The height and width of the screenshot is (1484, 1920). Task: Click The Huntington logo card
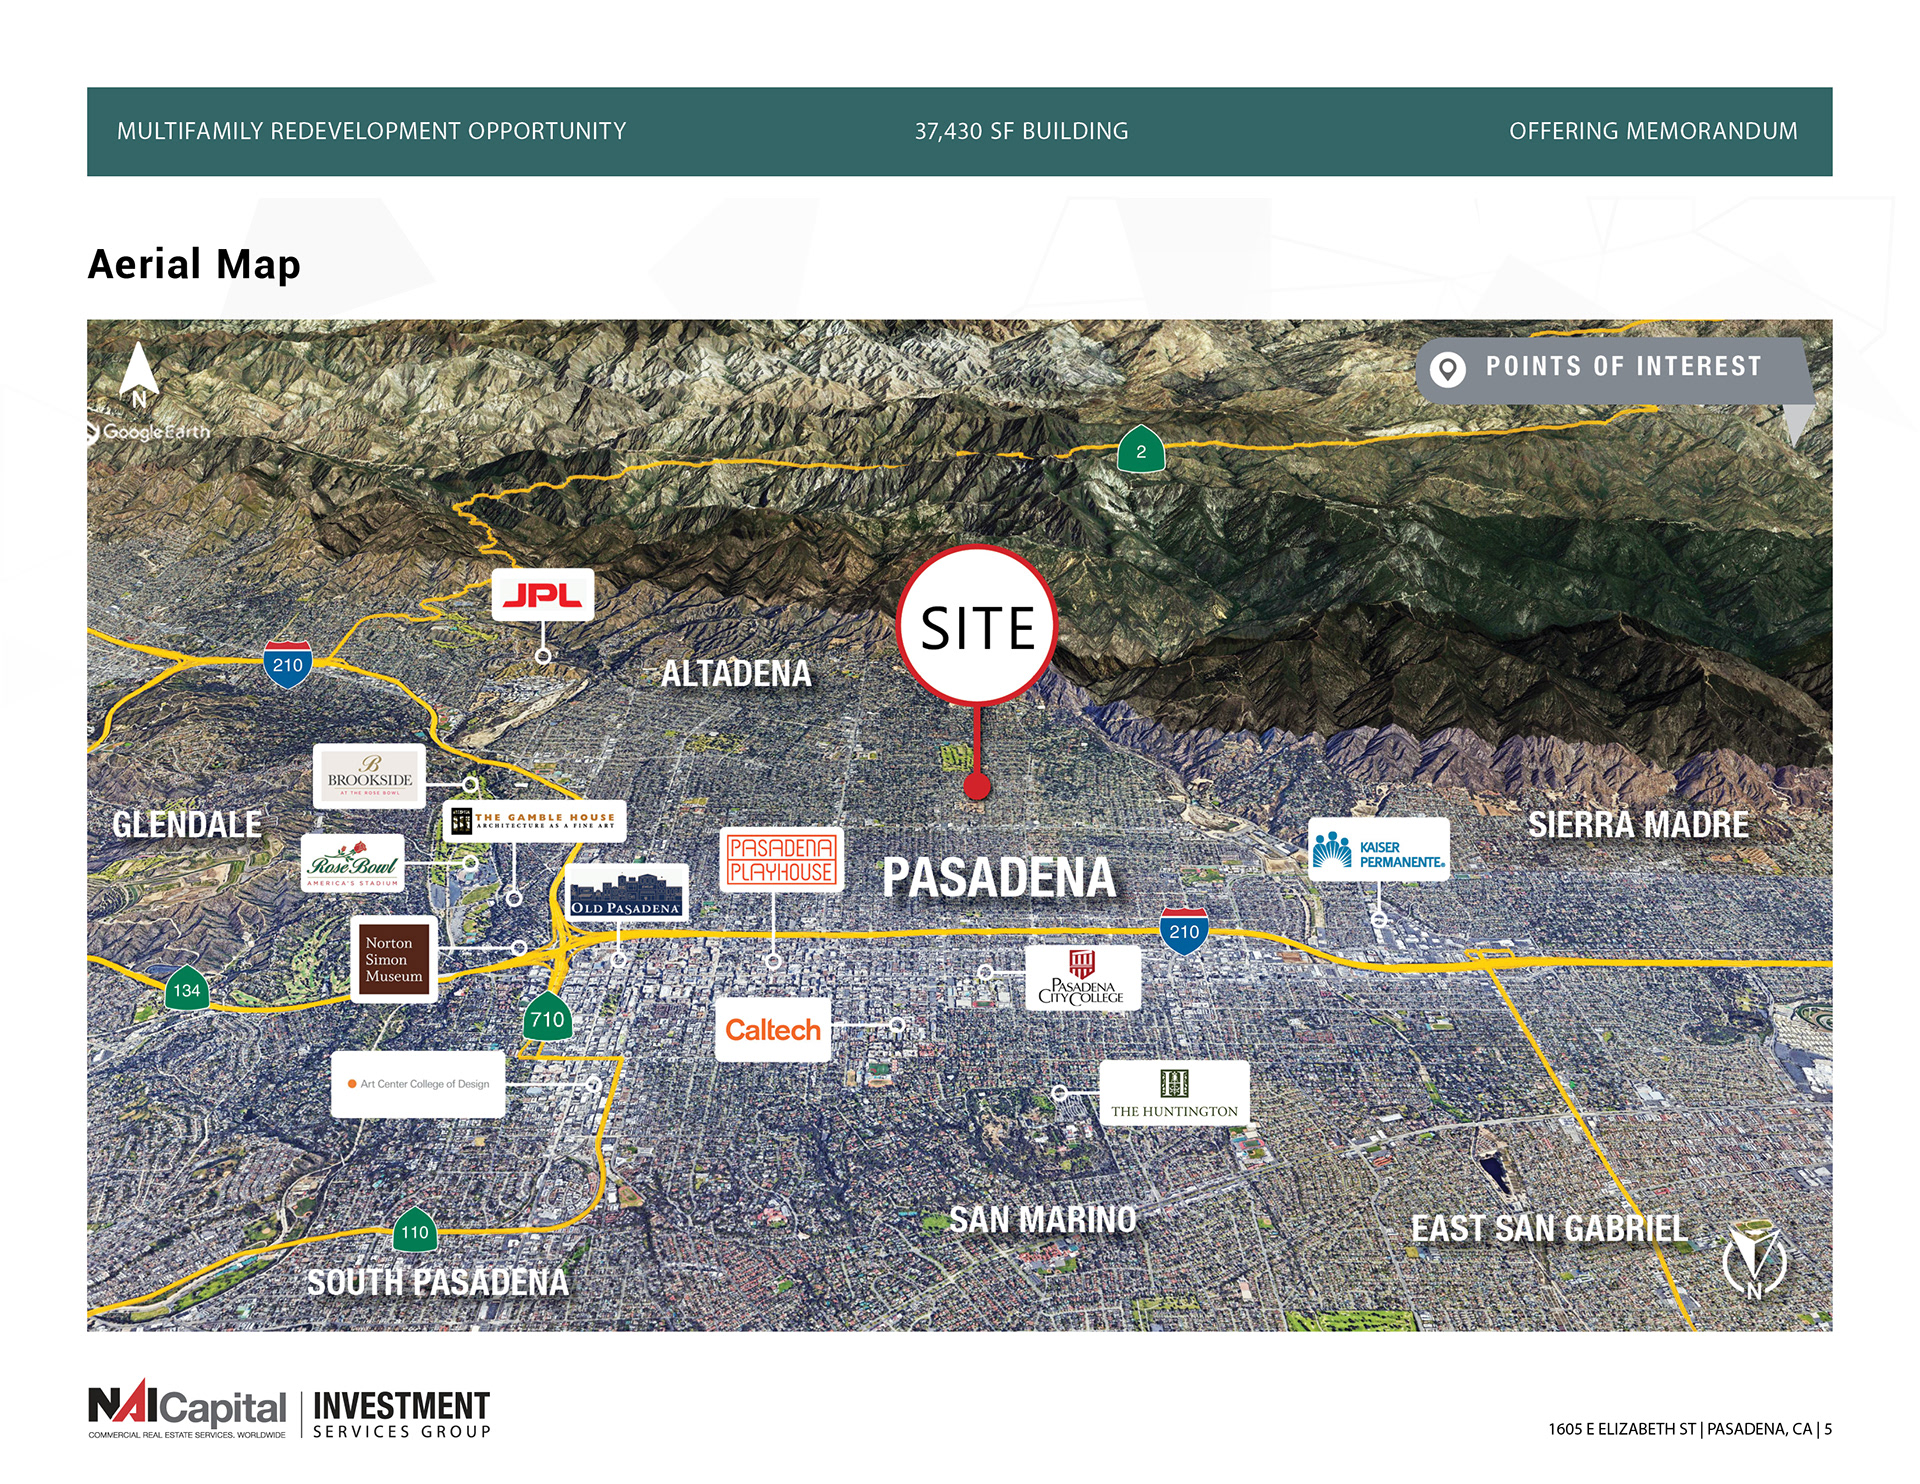click(1174, 1093)
